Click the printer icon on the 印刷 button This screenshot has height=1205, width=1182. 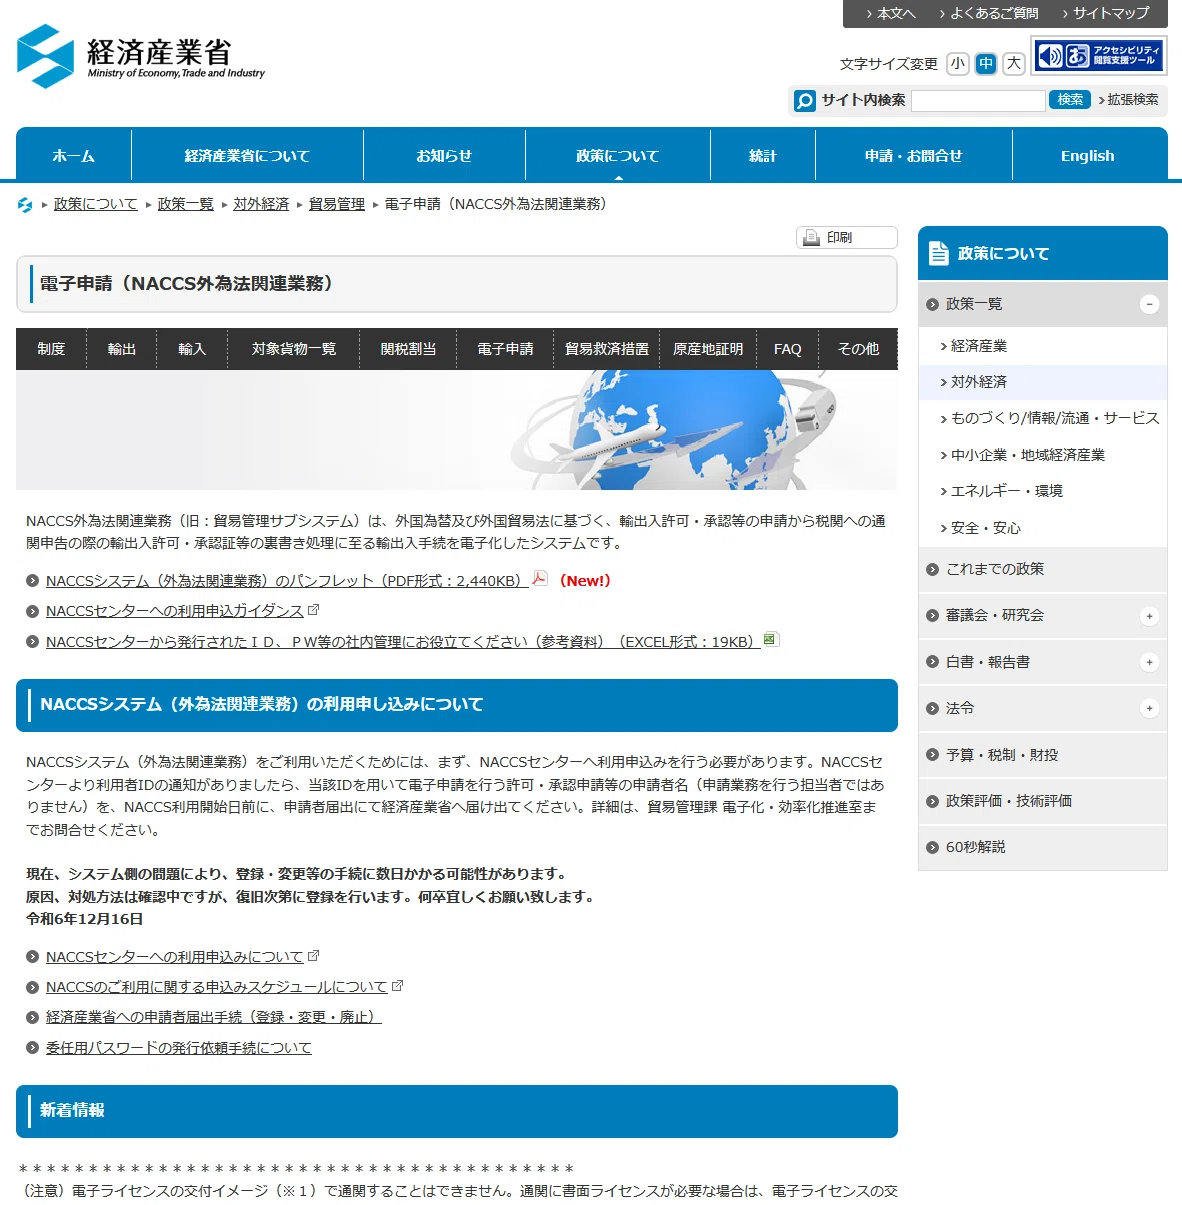812,238
